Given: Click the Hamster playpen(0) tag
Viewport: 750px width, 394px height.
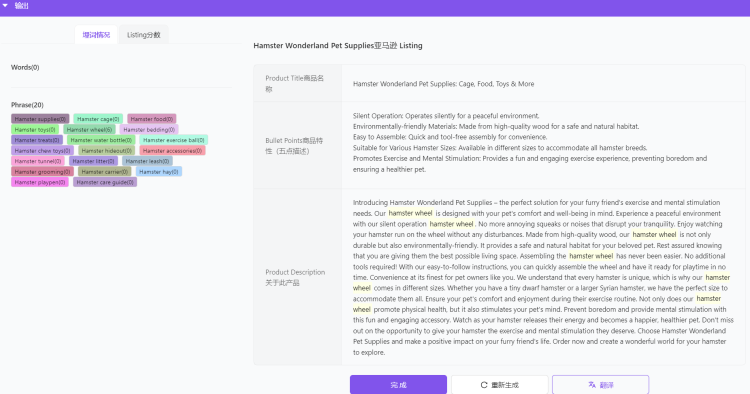Looking at the screenshot, I should point(40,182).
